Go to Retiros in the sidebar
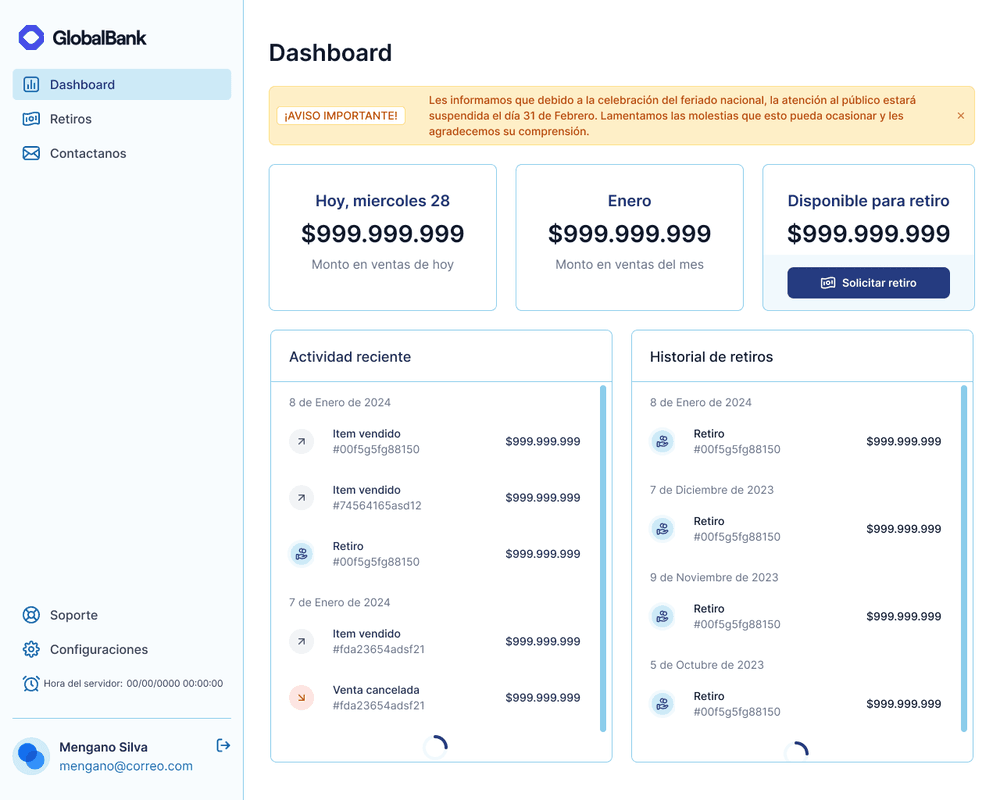The height and width of the screenshot is (800, 1000). [x=70, y=119]
